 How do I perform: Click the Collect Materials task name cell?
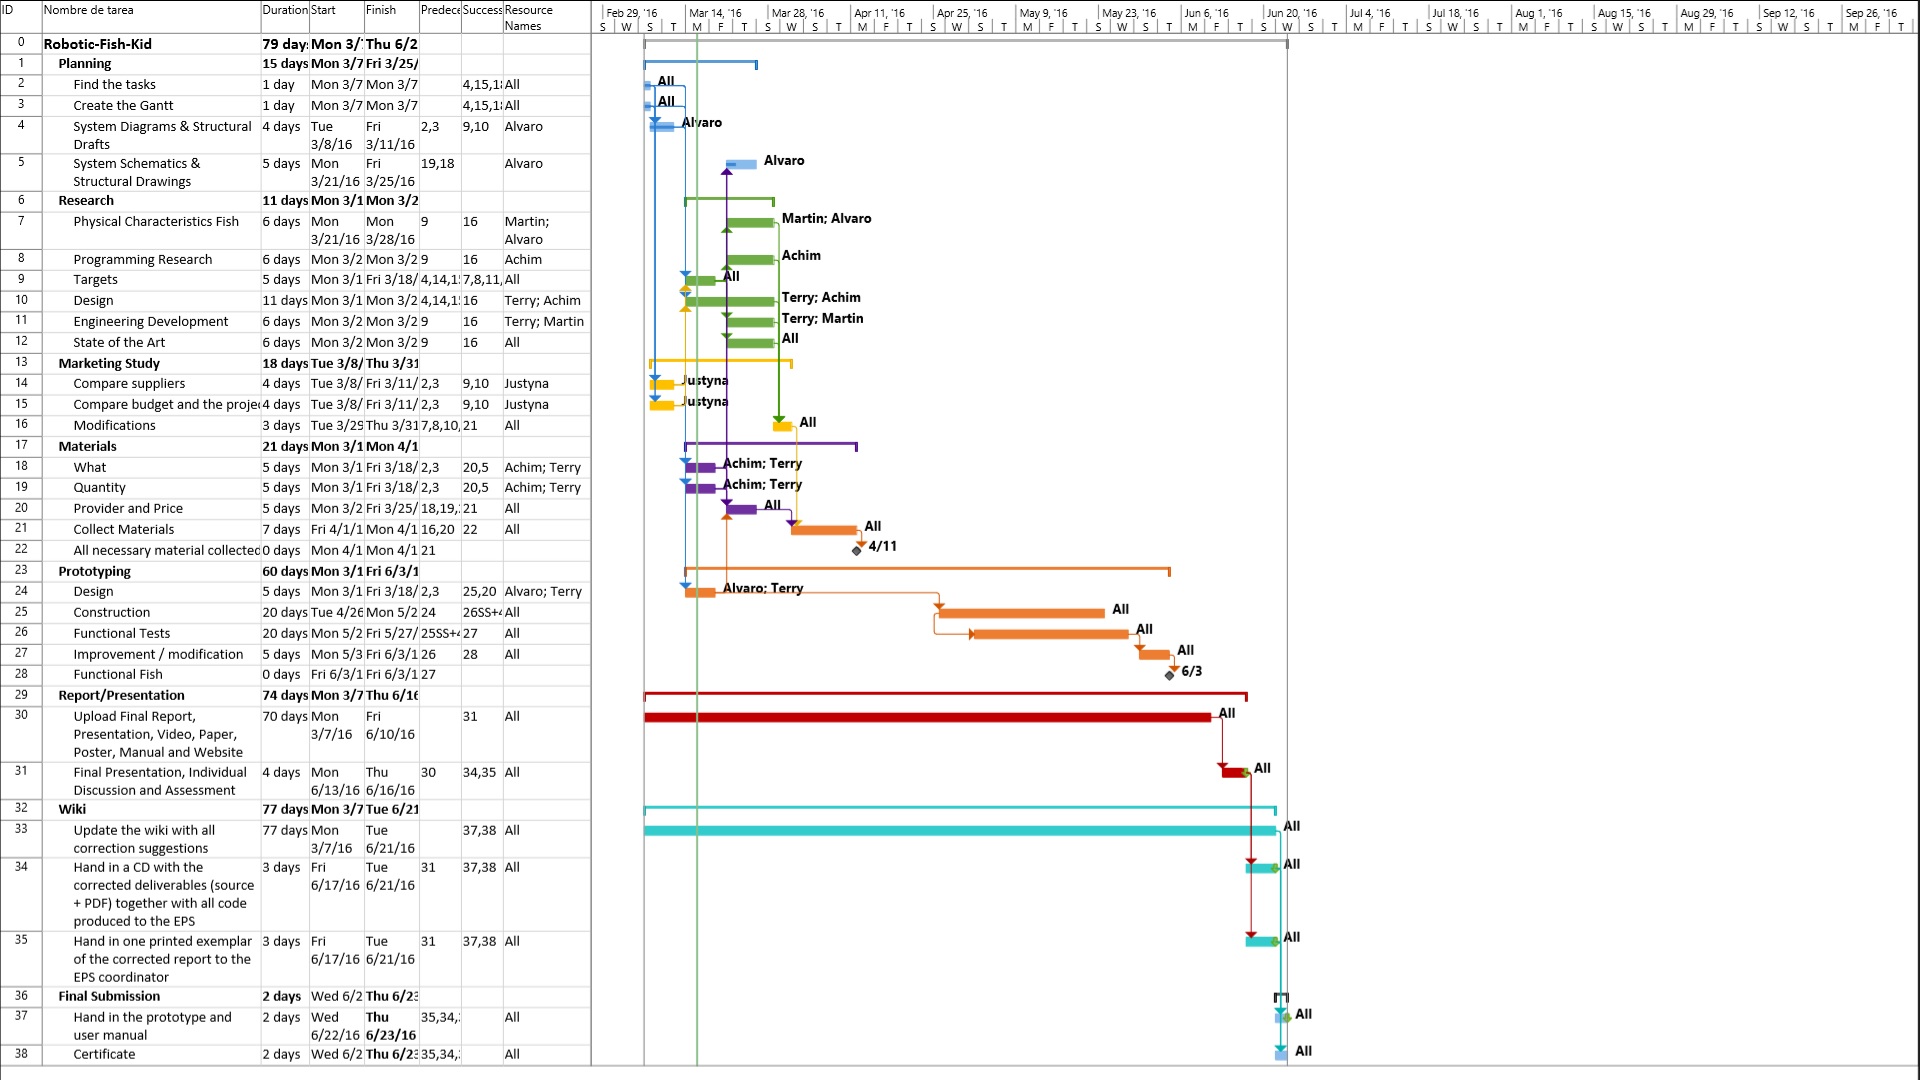124,530
